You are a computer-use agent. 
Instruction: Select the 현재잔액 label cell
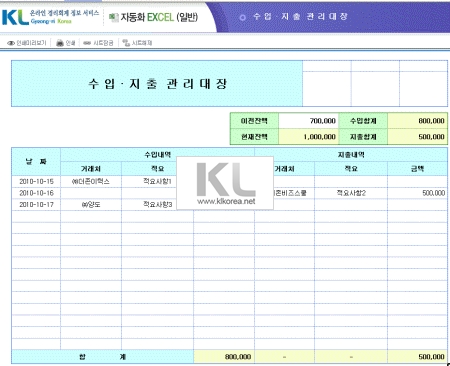click(254, 137)
